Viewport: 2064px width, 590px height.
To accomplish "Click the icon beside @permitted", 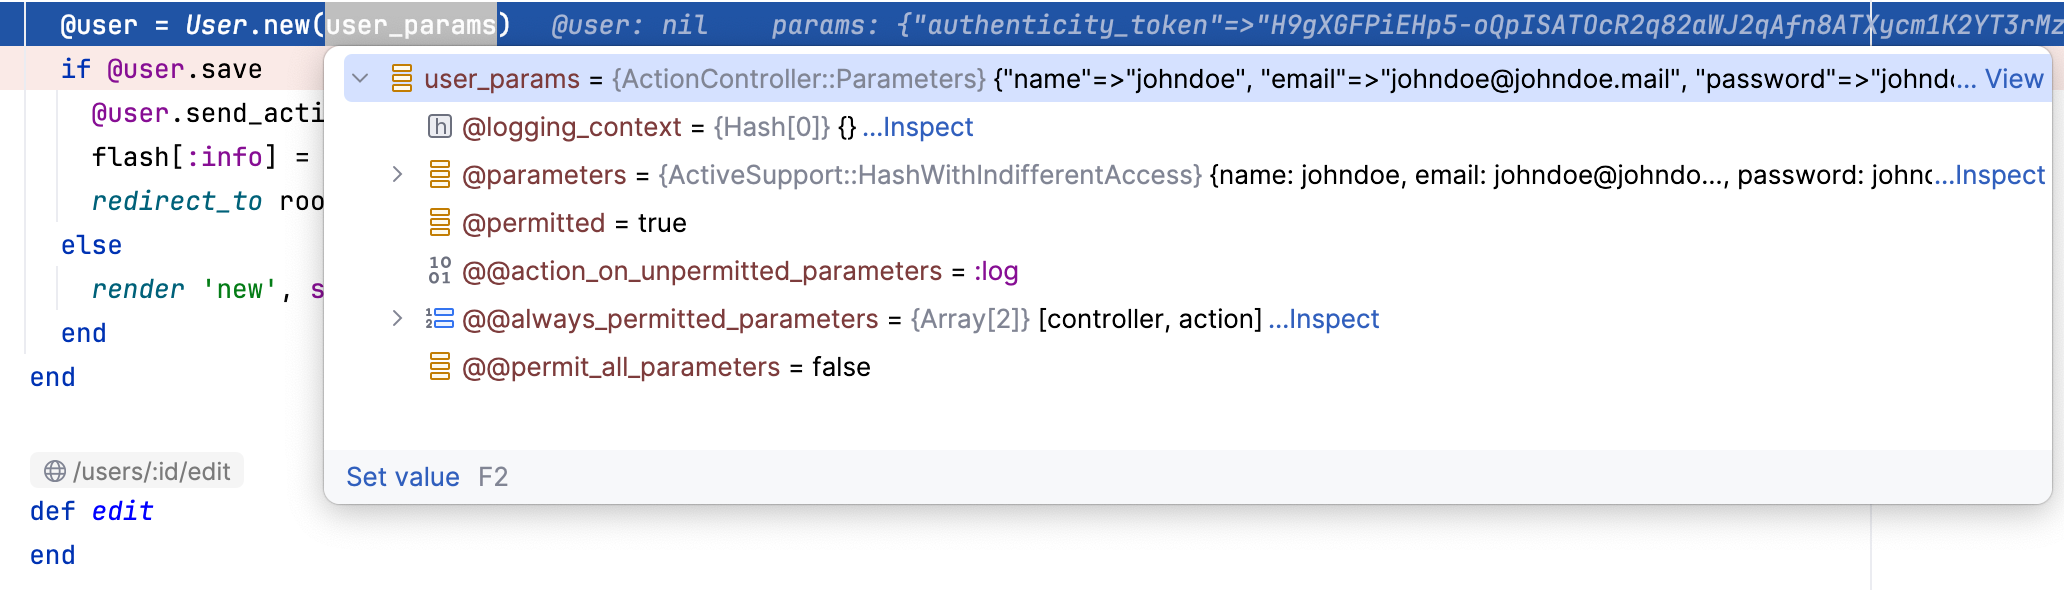I will coord(440,223).
